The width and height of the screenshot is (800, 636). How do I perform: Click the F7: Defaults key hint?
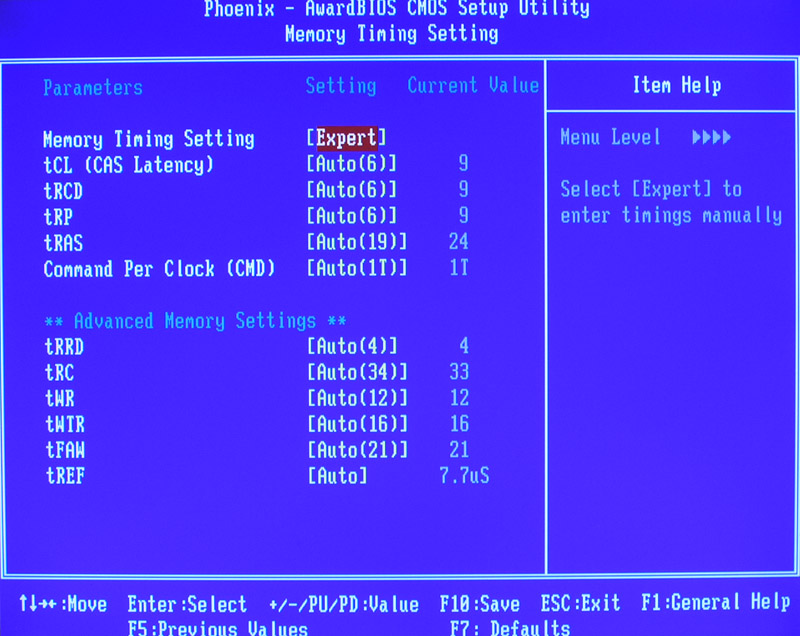[x=510, y=627]
